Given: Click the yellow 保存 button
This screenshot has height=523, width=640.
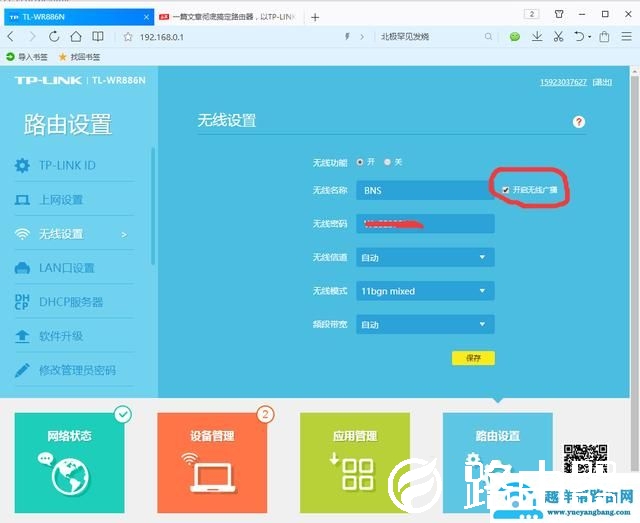Looking at the screenshot, I should pos(473,358).
